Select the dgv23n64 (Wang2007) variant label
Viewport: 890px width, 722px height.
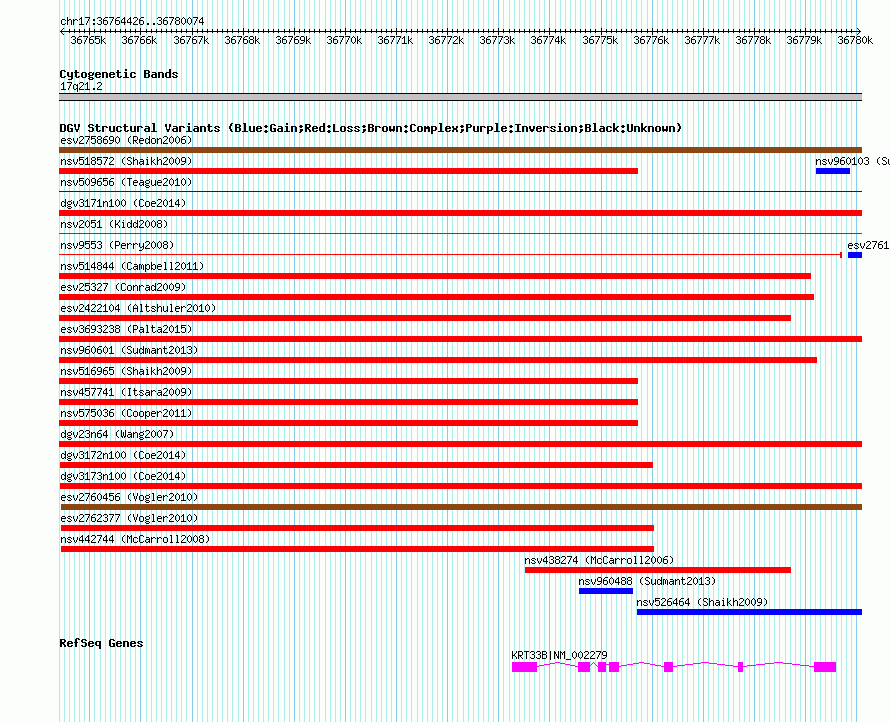117,434
